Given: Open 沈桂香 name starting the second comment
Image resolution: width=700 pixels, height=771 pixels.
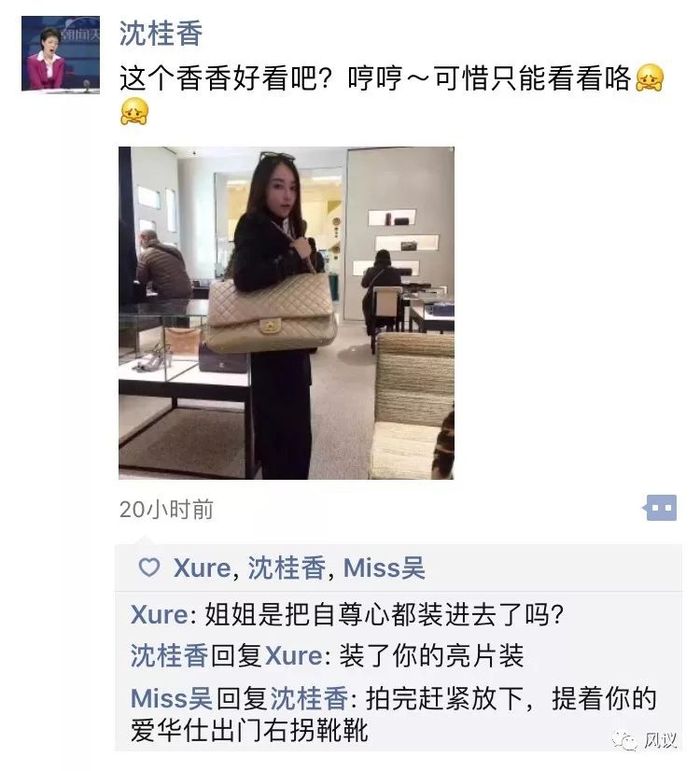Looking at the screenshot, I should click(x=170, y=656).
